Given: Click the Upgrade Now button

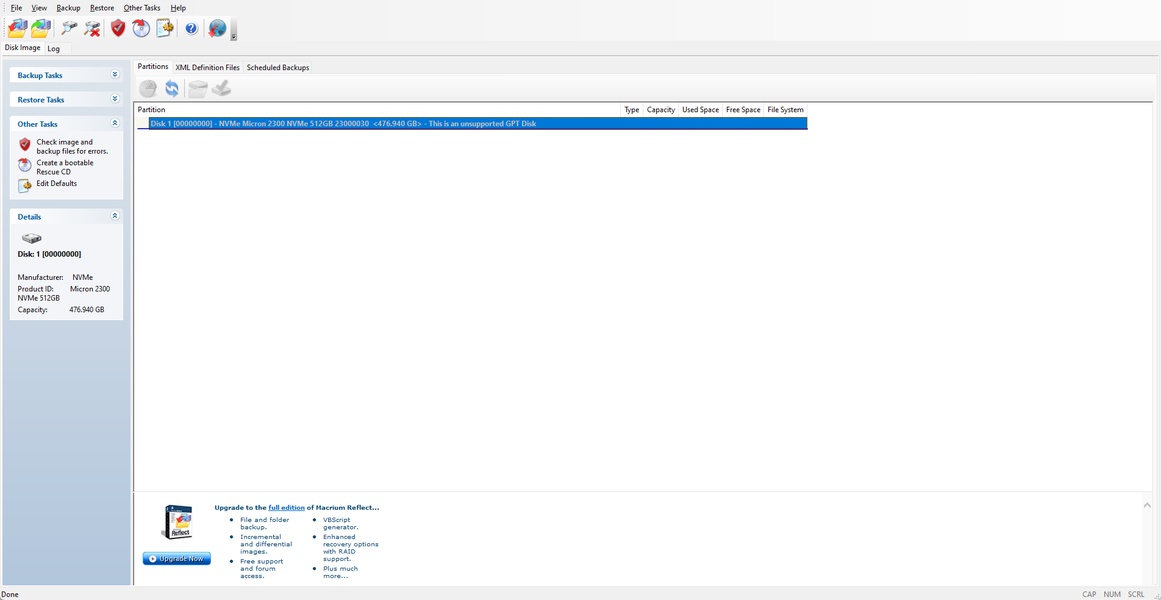Looking at the screenshot, I should [x=177, y=559].
